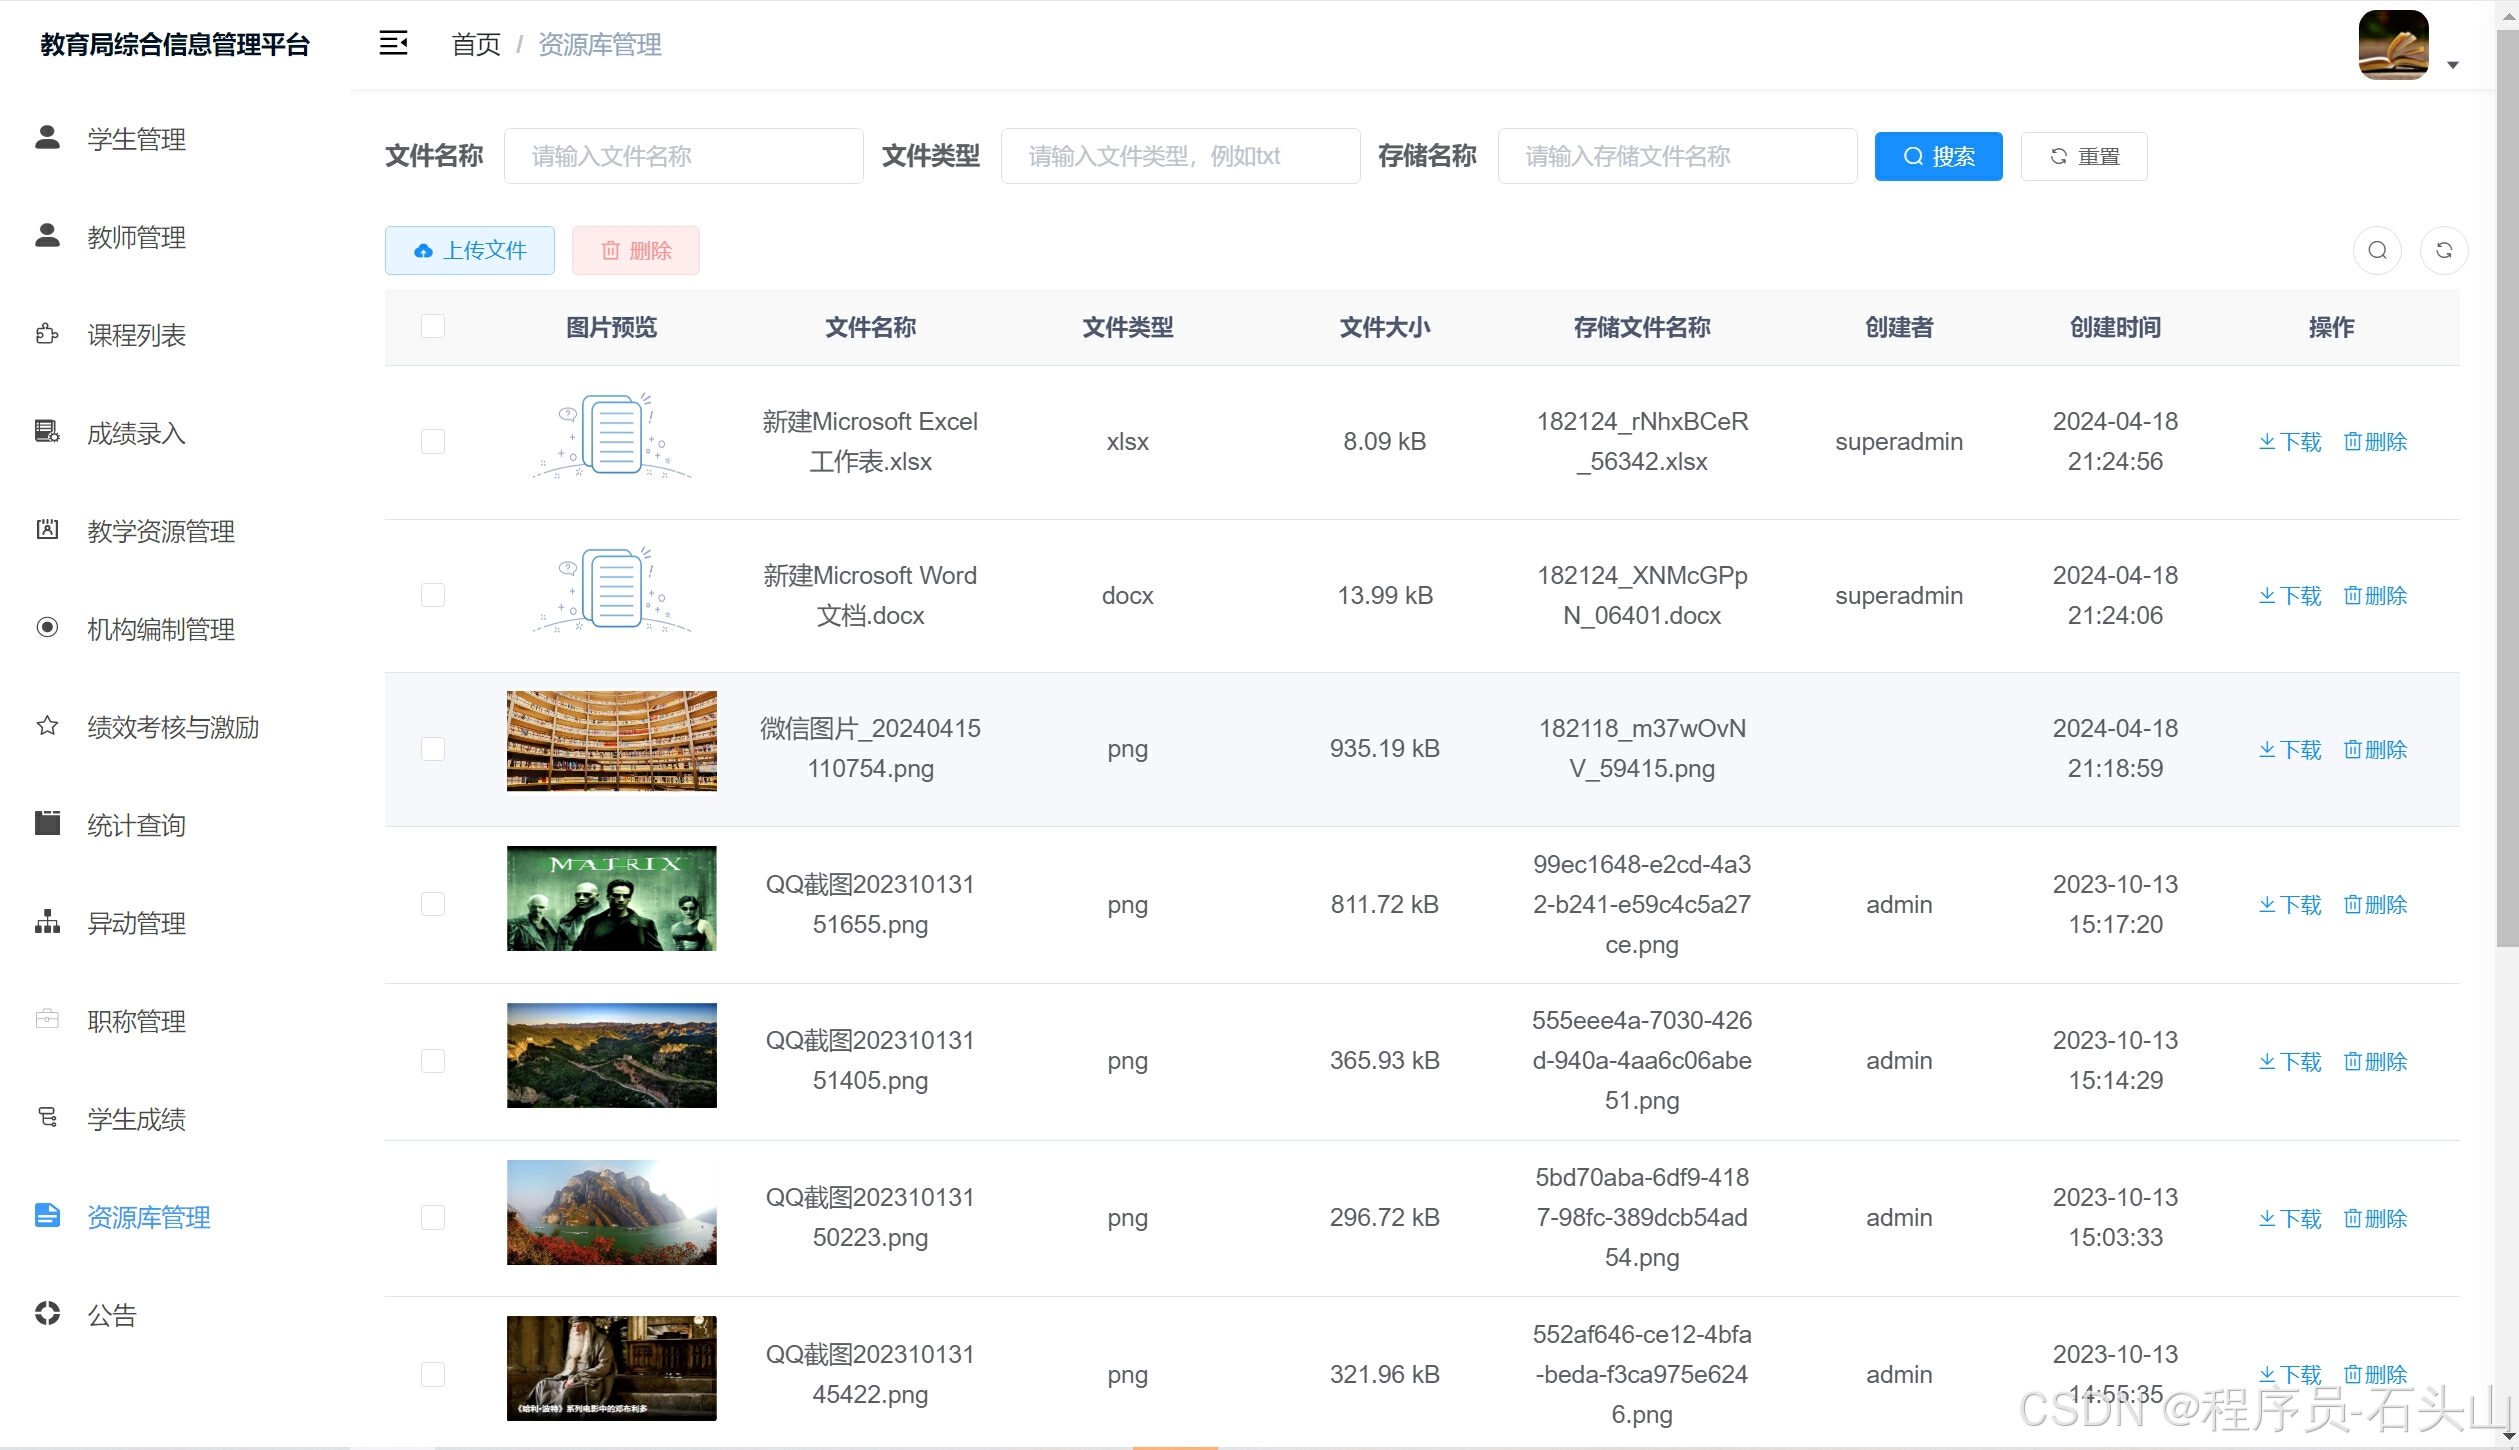
Task: Open the Great Wall image thumbnail
Action: click(x=612, y=1055)
